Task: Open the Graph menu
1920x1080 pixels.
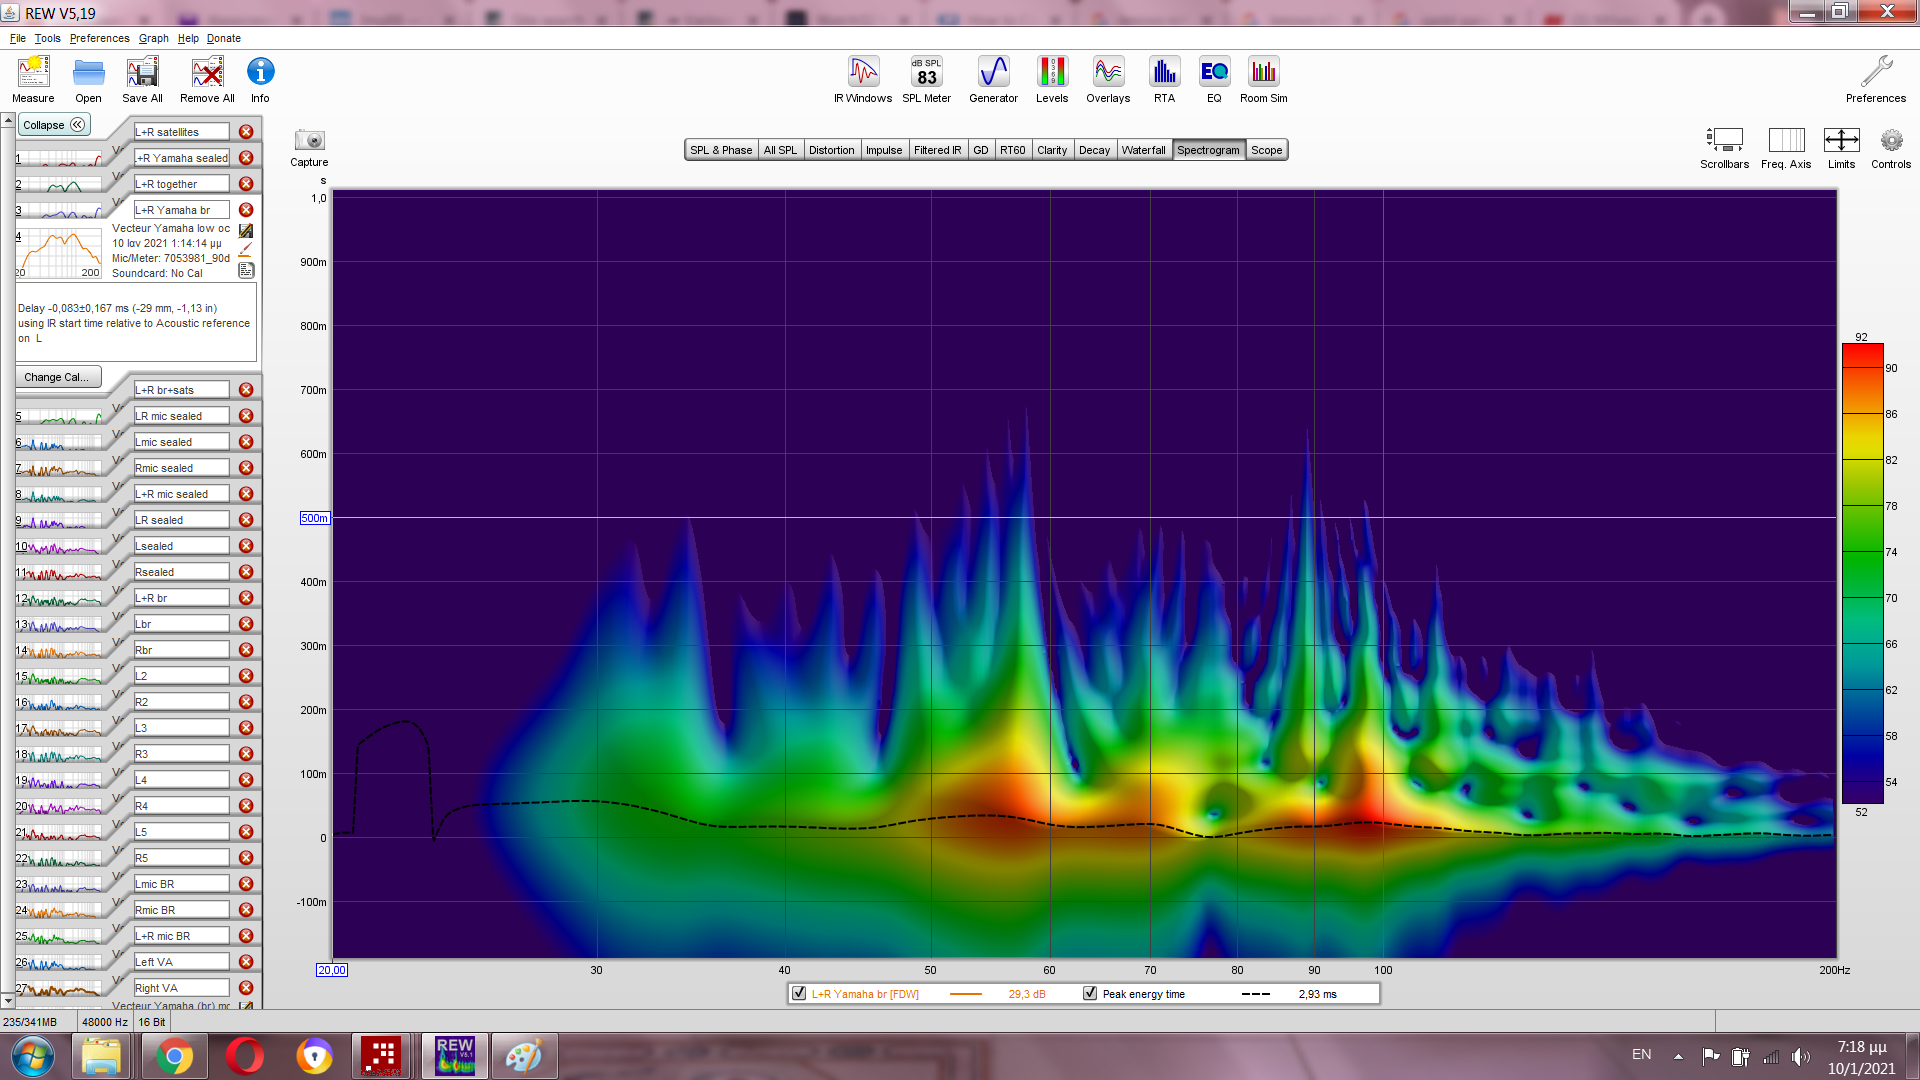Action: [153, 38]
